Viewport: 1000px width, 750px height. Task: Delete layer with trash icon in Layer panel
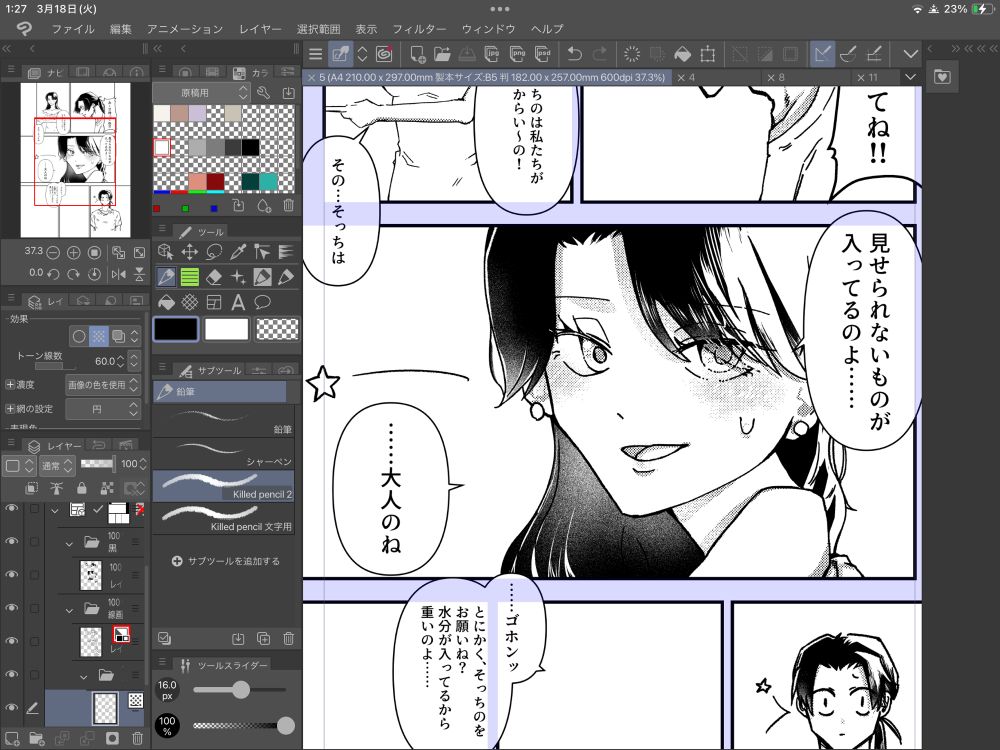tap(137, 739)
